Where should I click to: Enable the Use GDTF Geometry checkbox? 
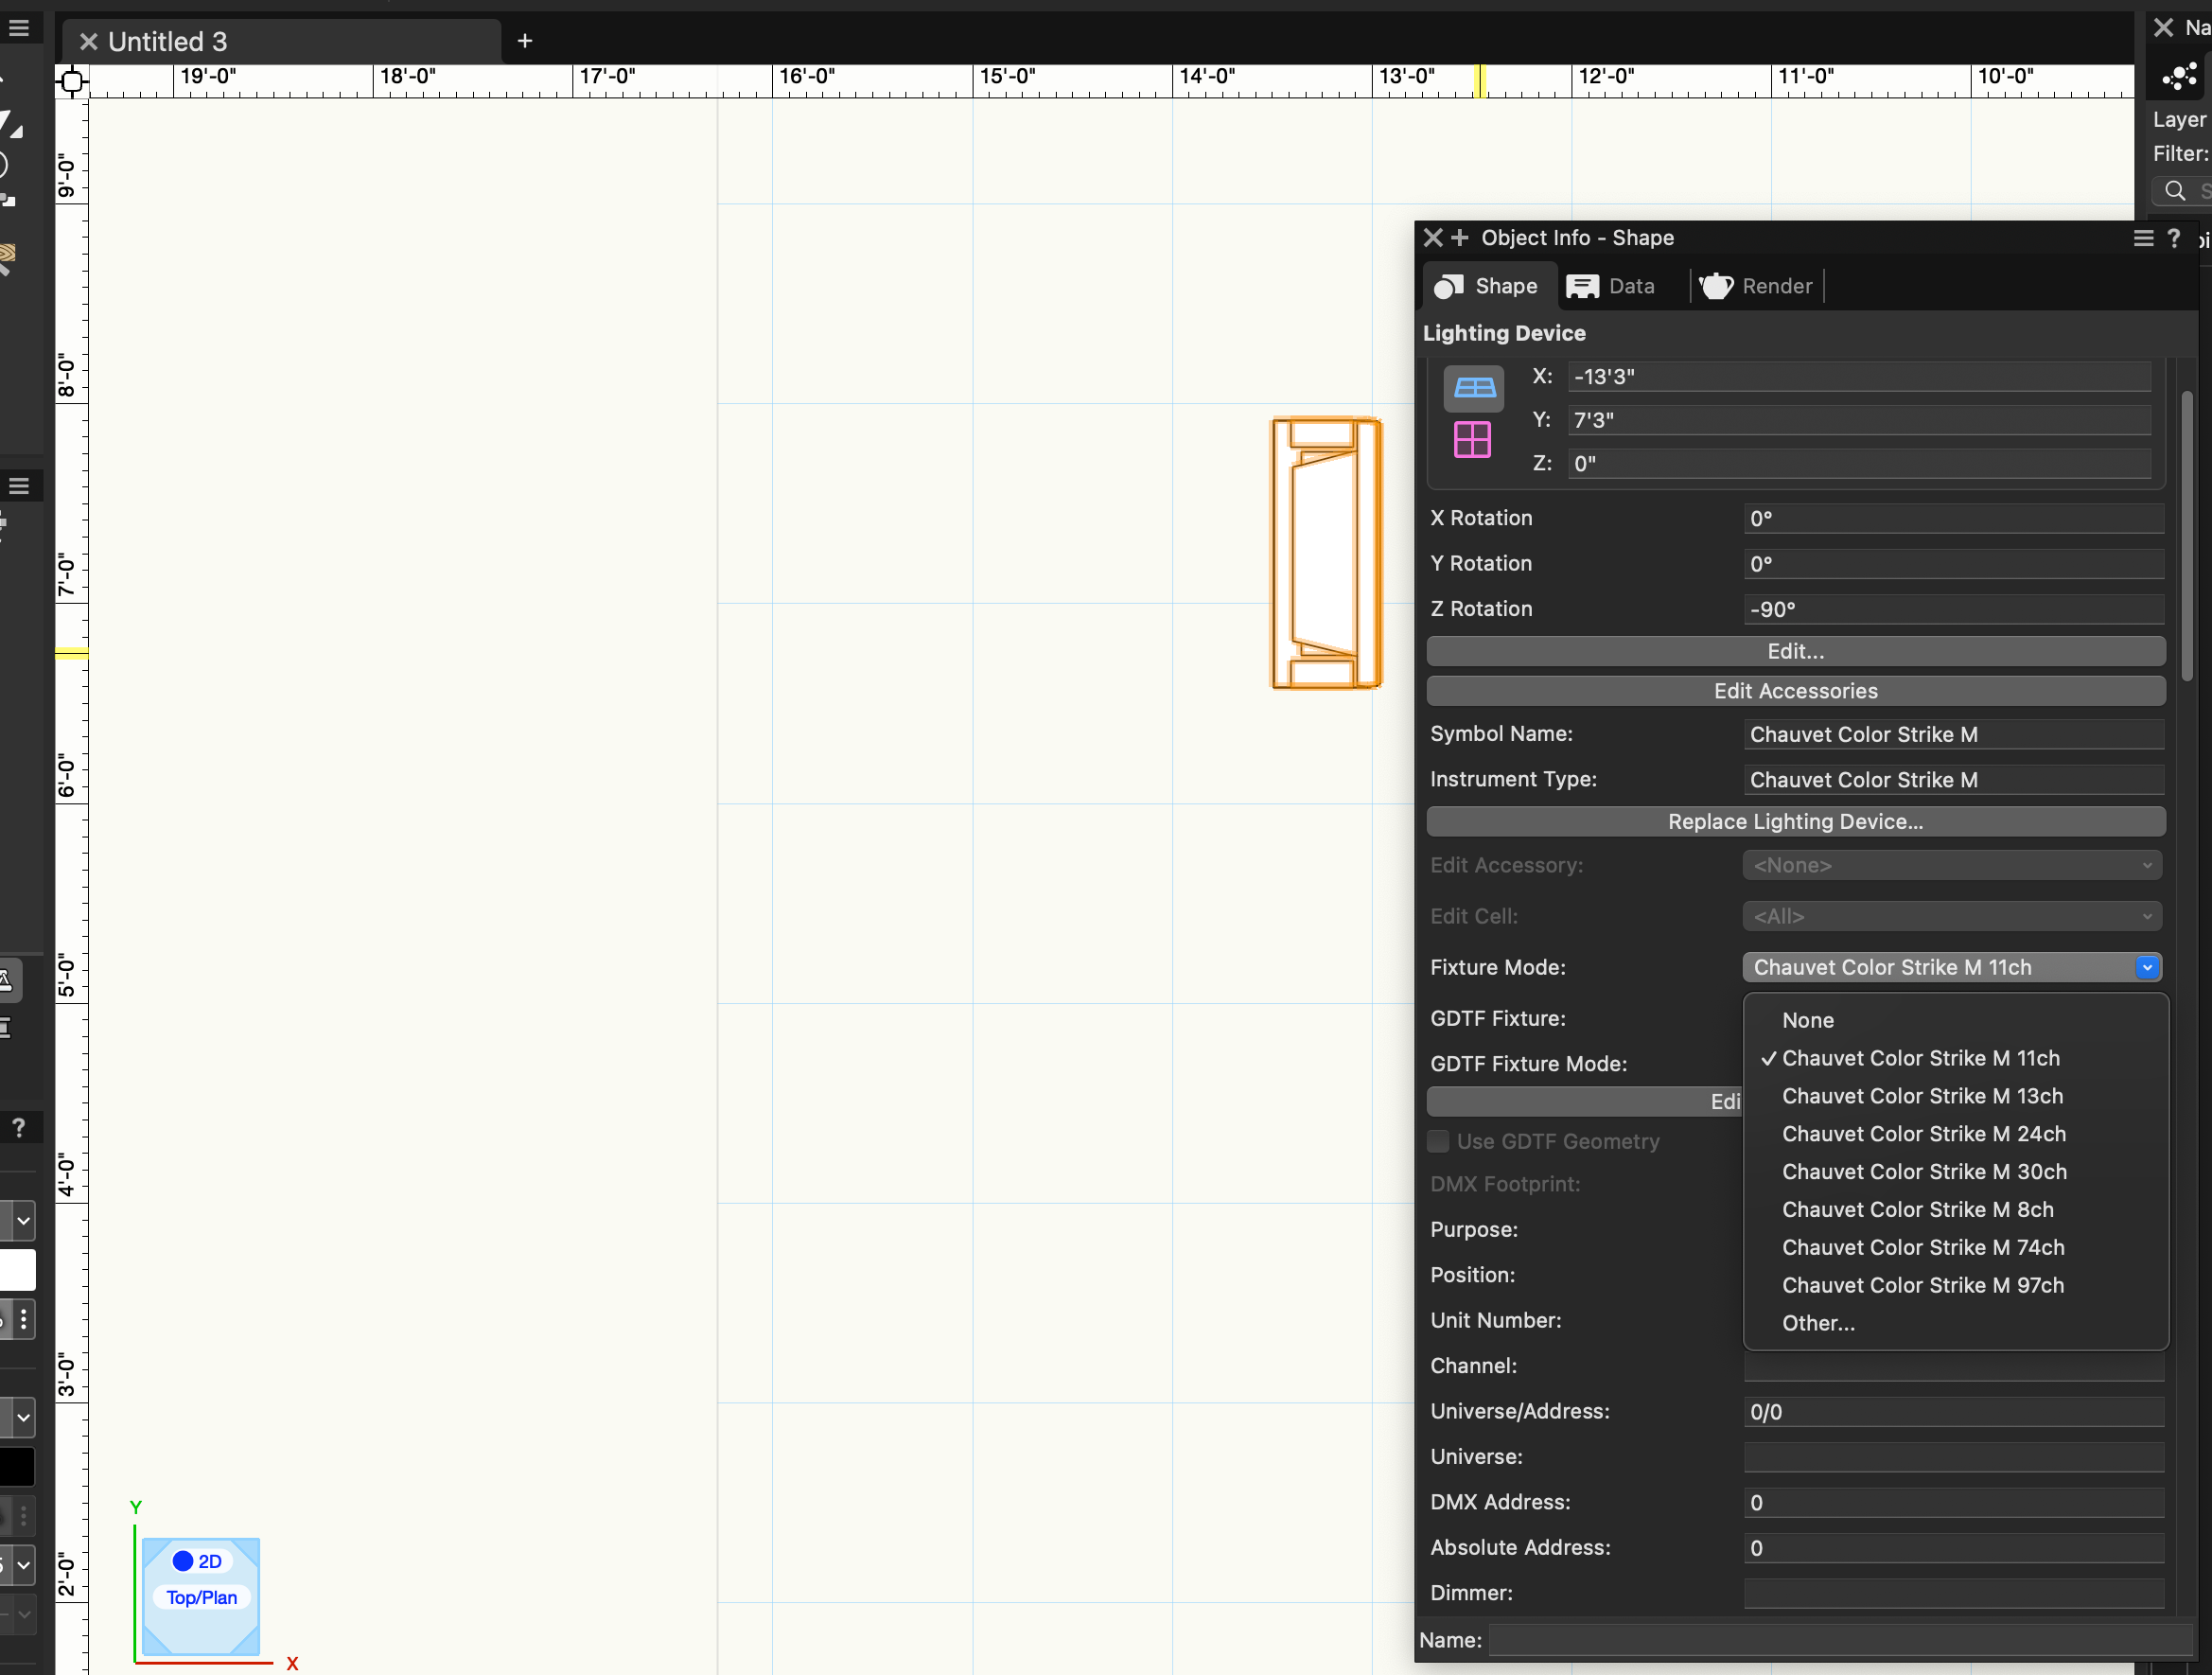coord(1438,1141)
